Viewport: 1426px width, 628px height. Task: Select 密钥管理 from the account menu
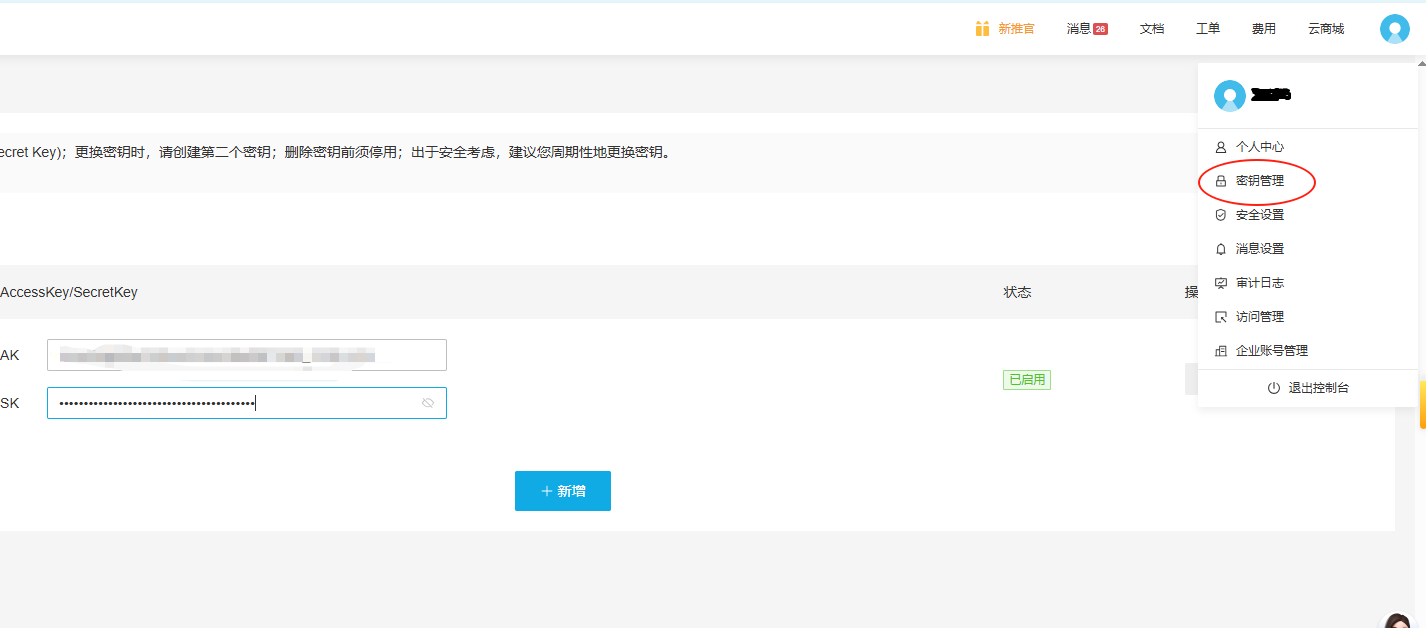(1260, 181)
